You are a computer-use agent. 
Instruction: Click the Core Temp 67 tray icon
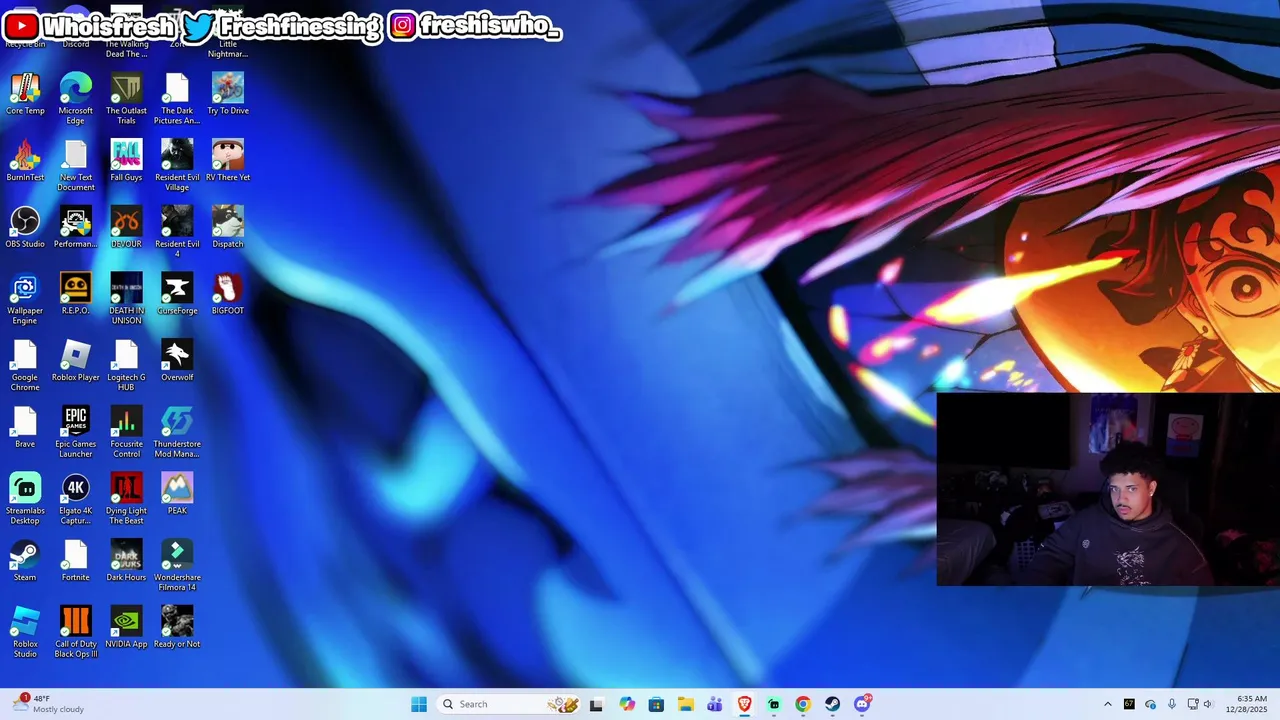click(x=1129, y=704)
